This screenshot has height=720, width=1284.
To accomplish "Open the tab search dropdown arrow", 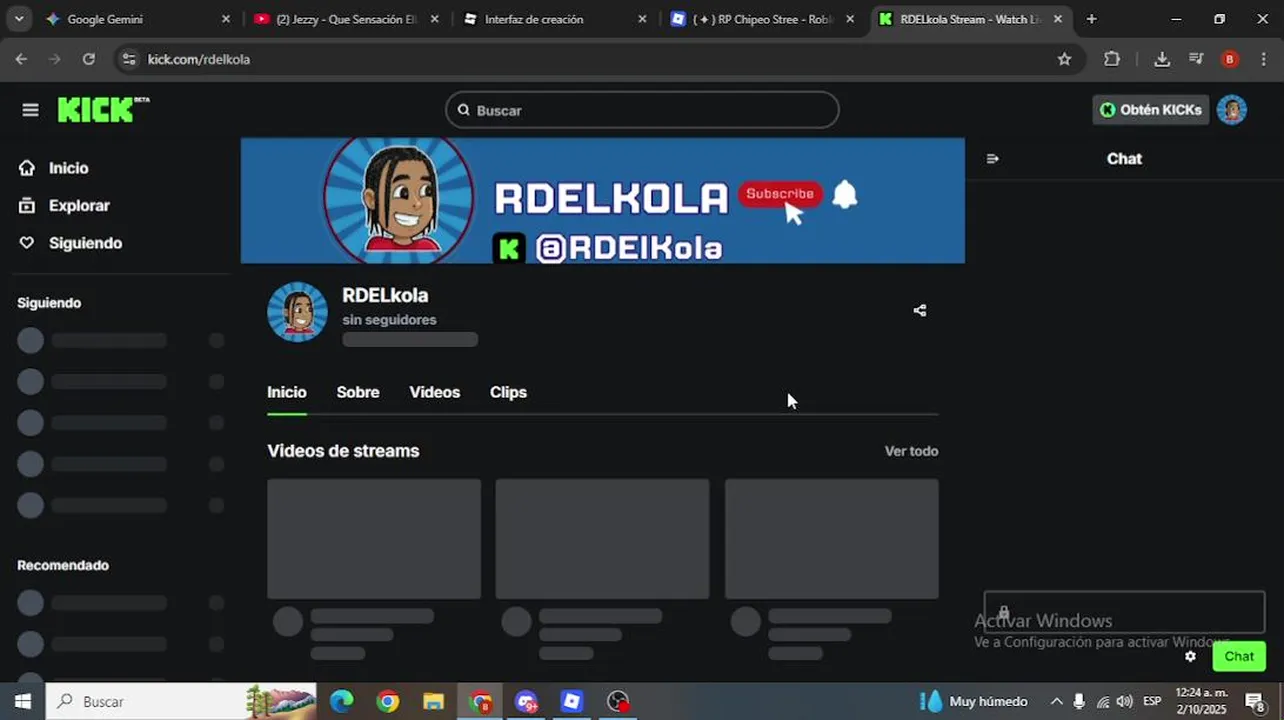I will 20,19.
